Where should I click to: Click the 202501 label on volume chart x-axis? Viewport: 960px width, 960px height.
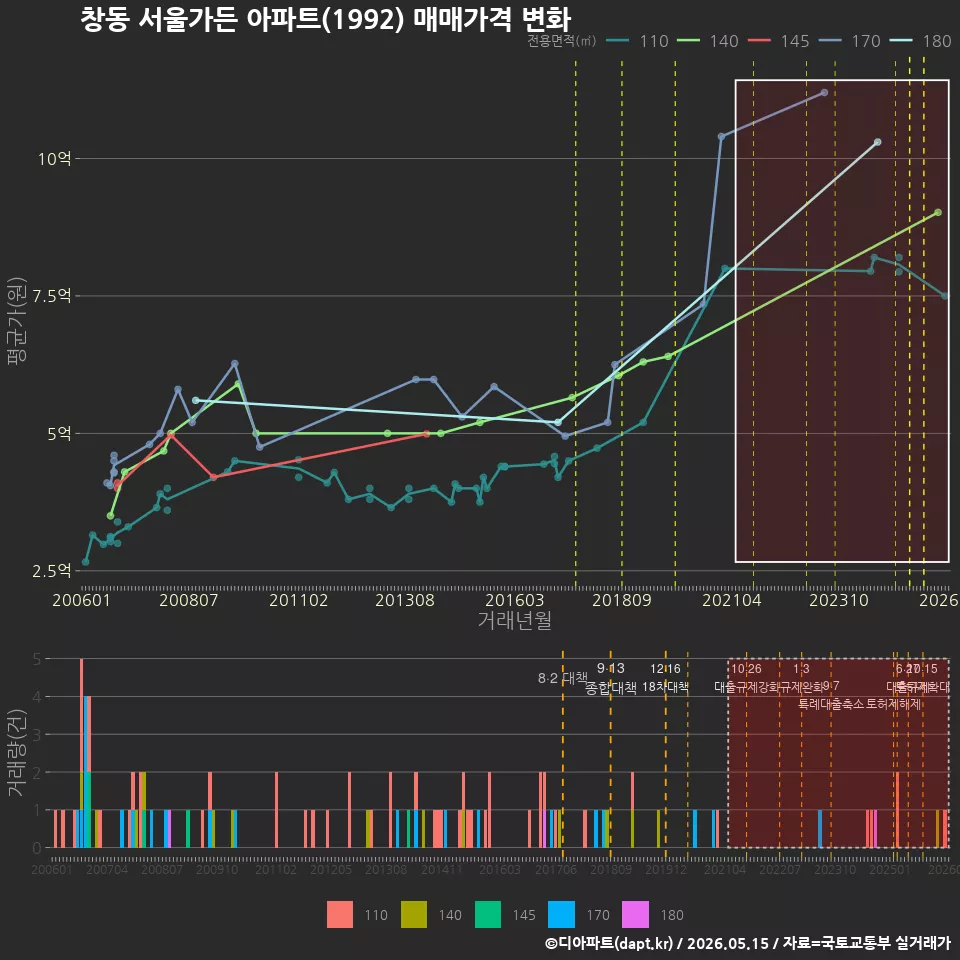890,869
